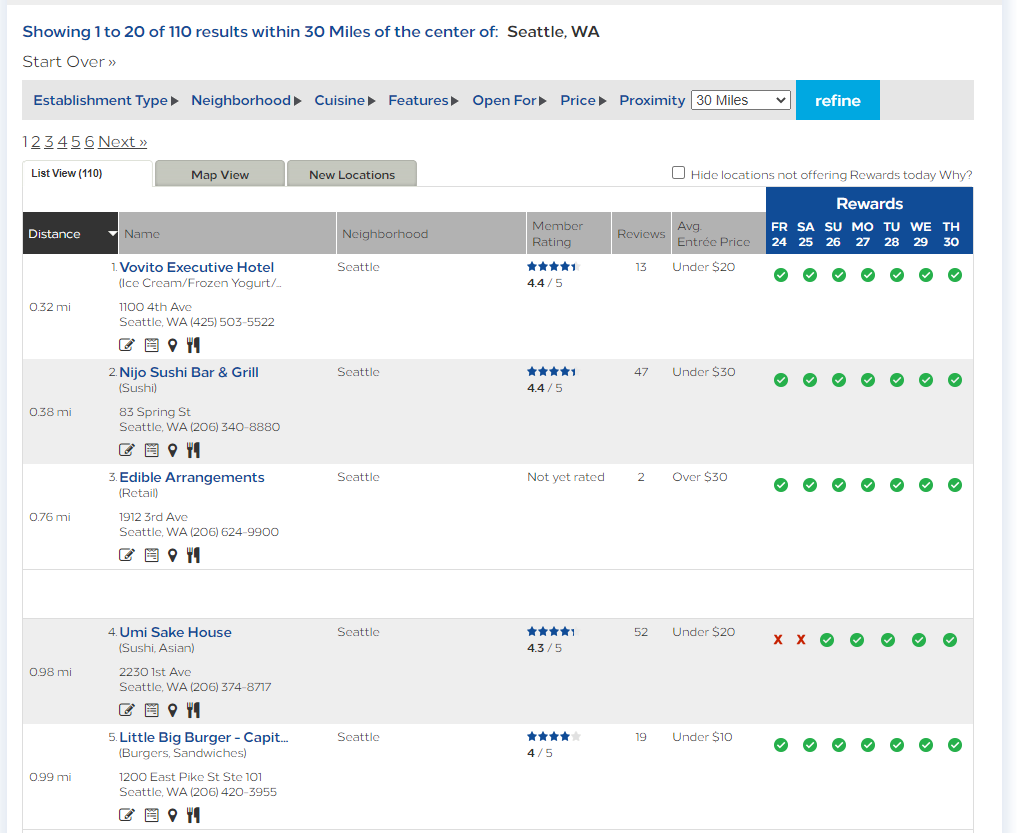The width and height of the screenshot is (1017, 833).
Task: Open the Umi Sake House listing
Action: [175, 633]
